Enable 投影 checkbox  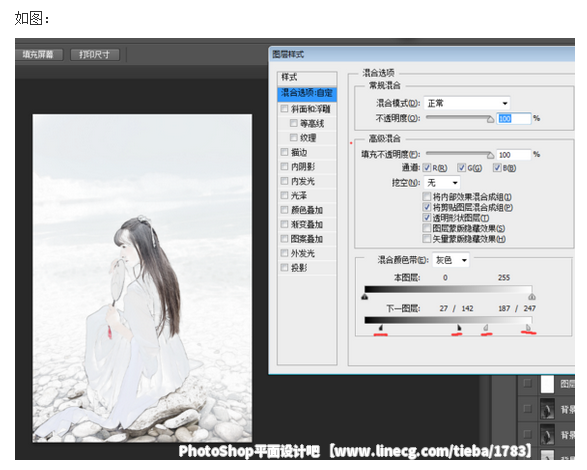285,268
